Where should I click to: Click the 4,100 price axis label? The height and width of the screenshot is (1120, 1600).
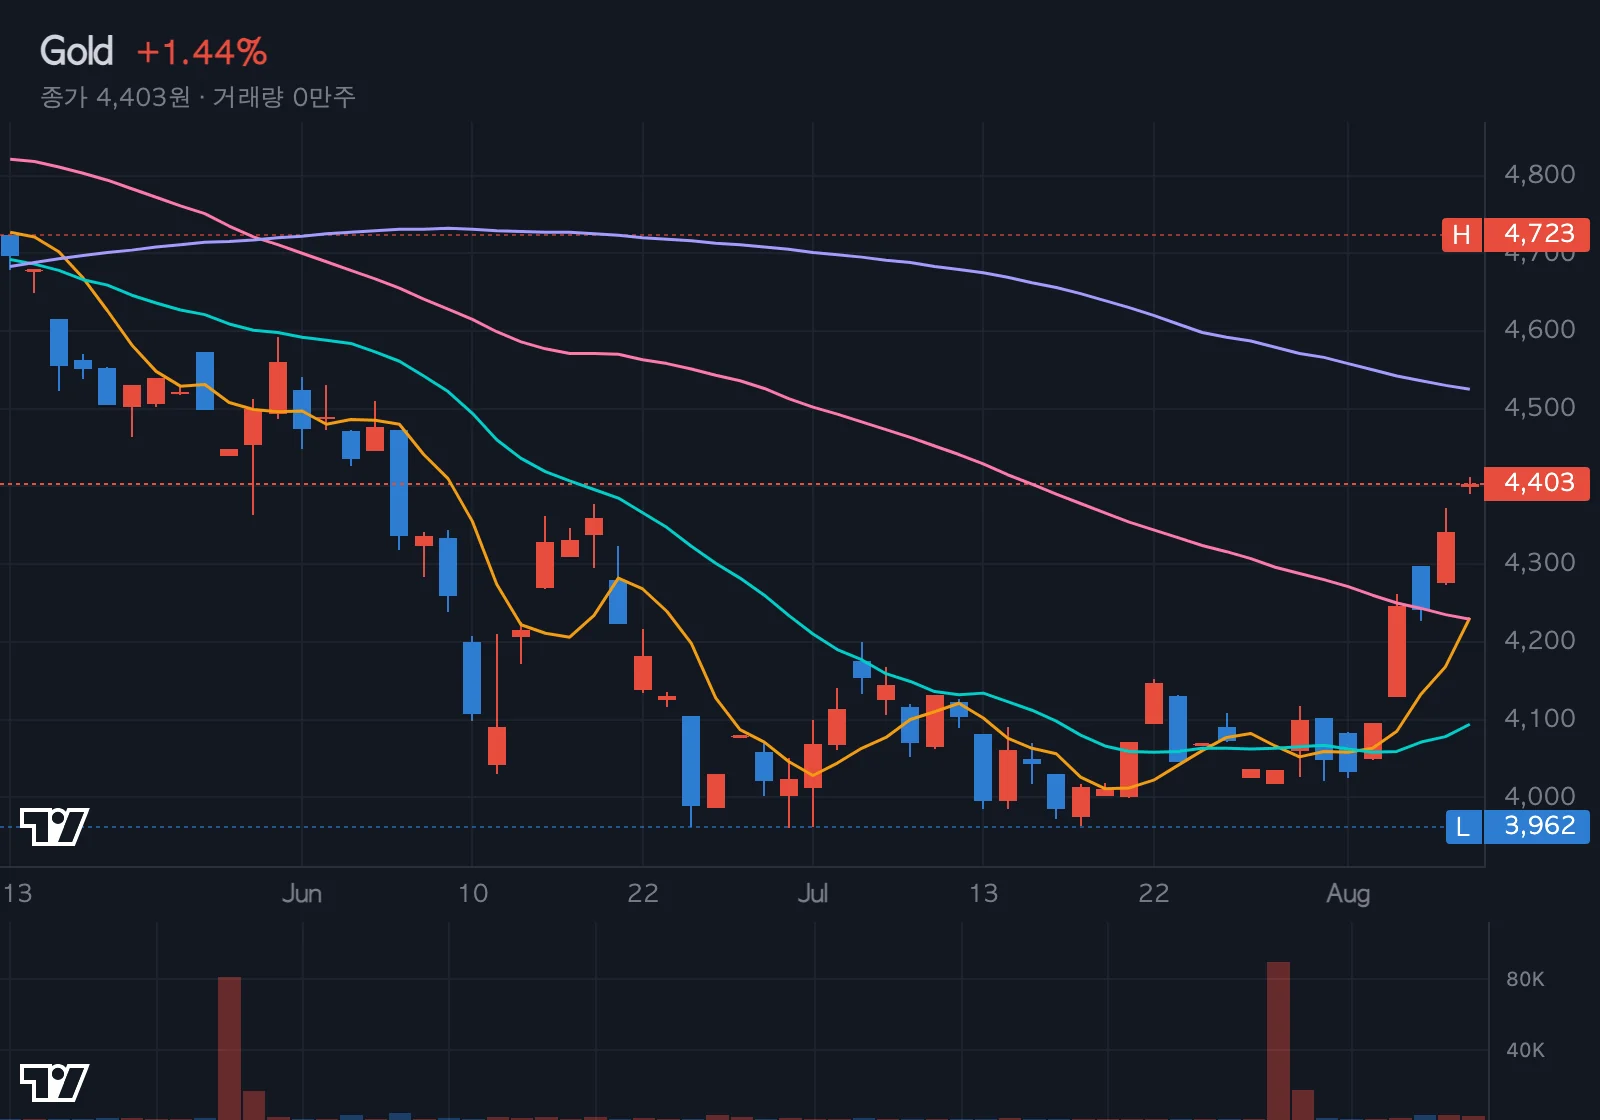coord(1539,719)
